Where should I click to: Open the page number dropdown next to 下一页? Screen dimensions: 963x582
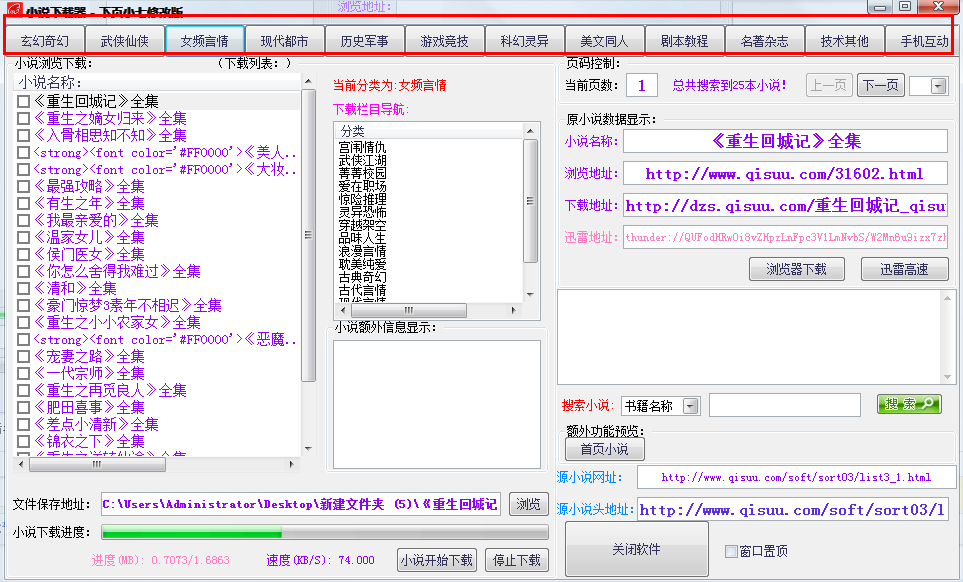click(x=938, y=86)
